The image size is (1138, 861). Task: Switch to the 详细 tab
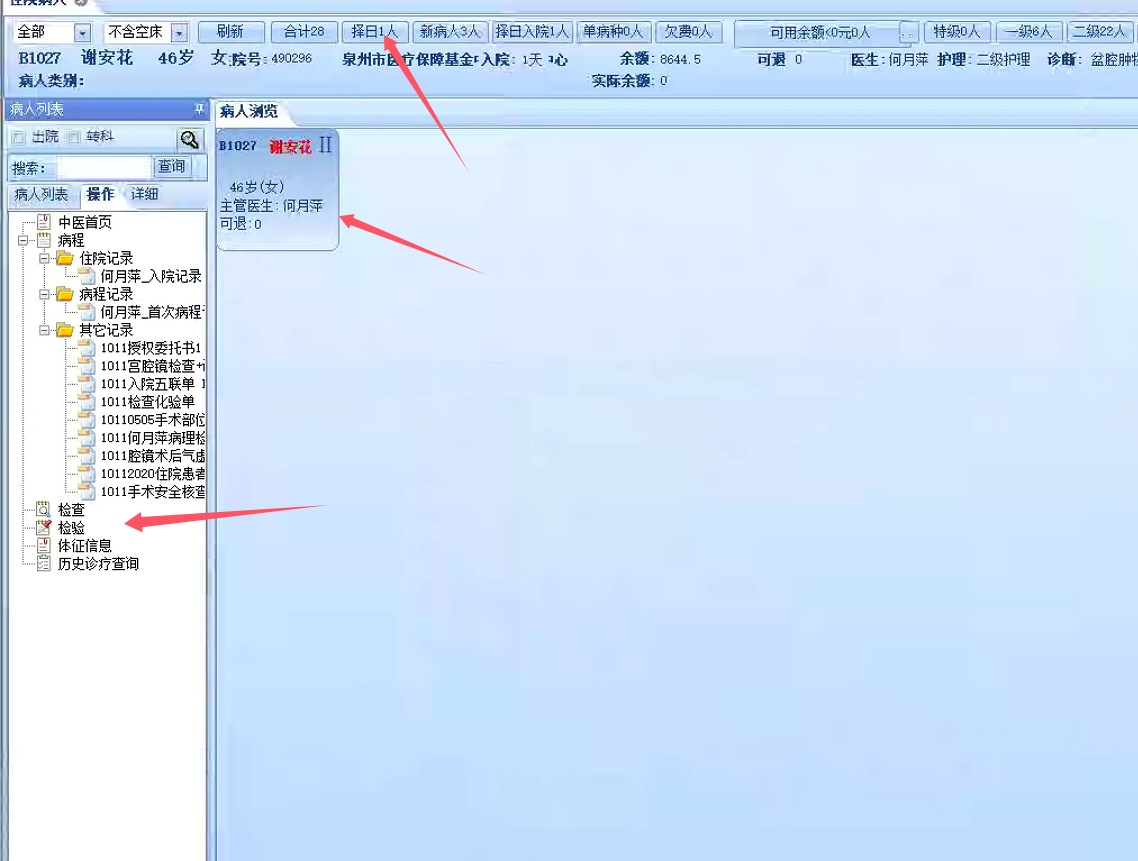click(x=144, y=194)
